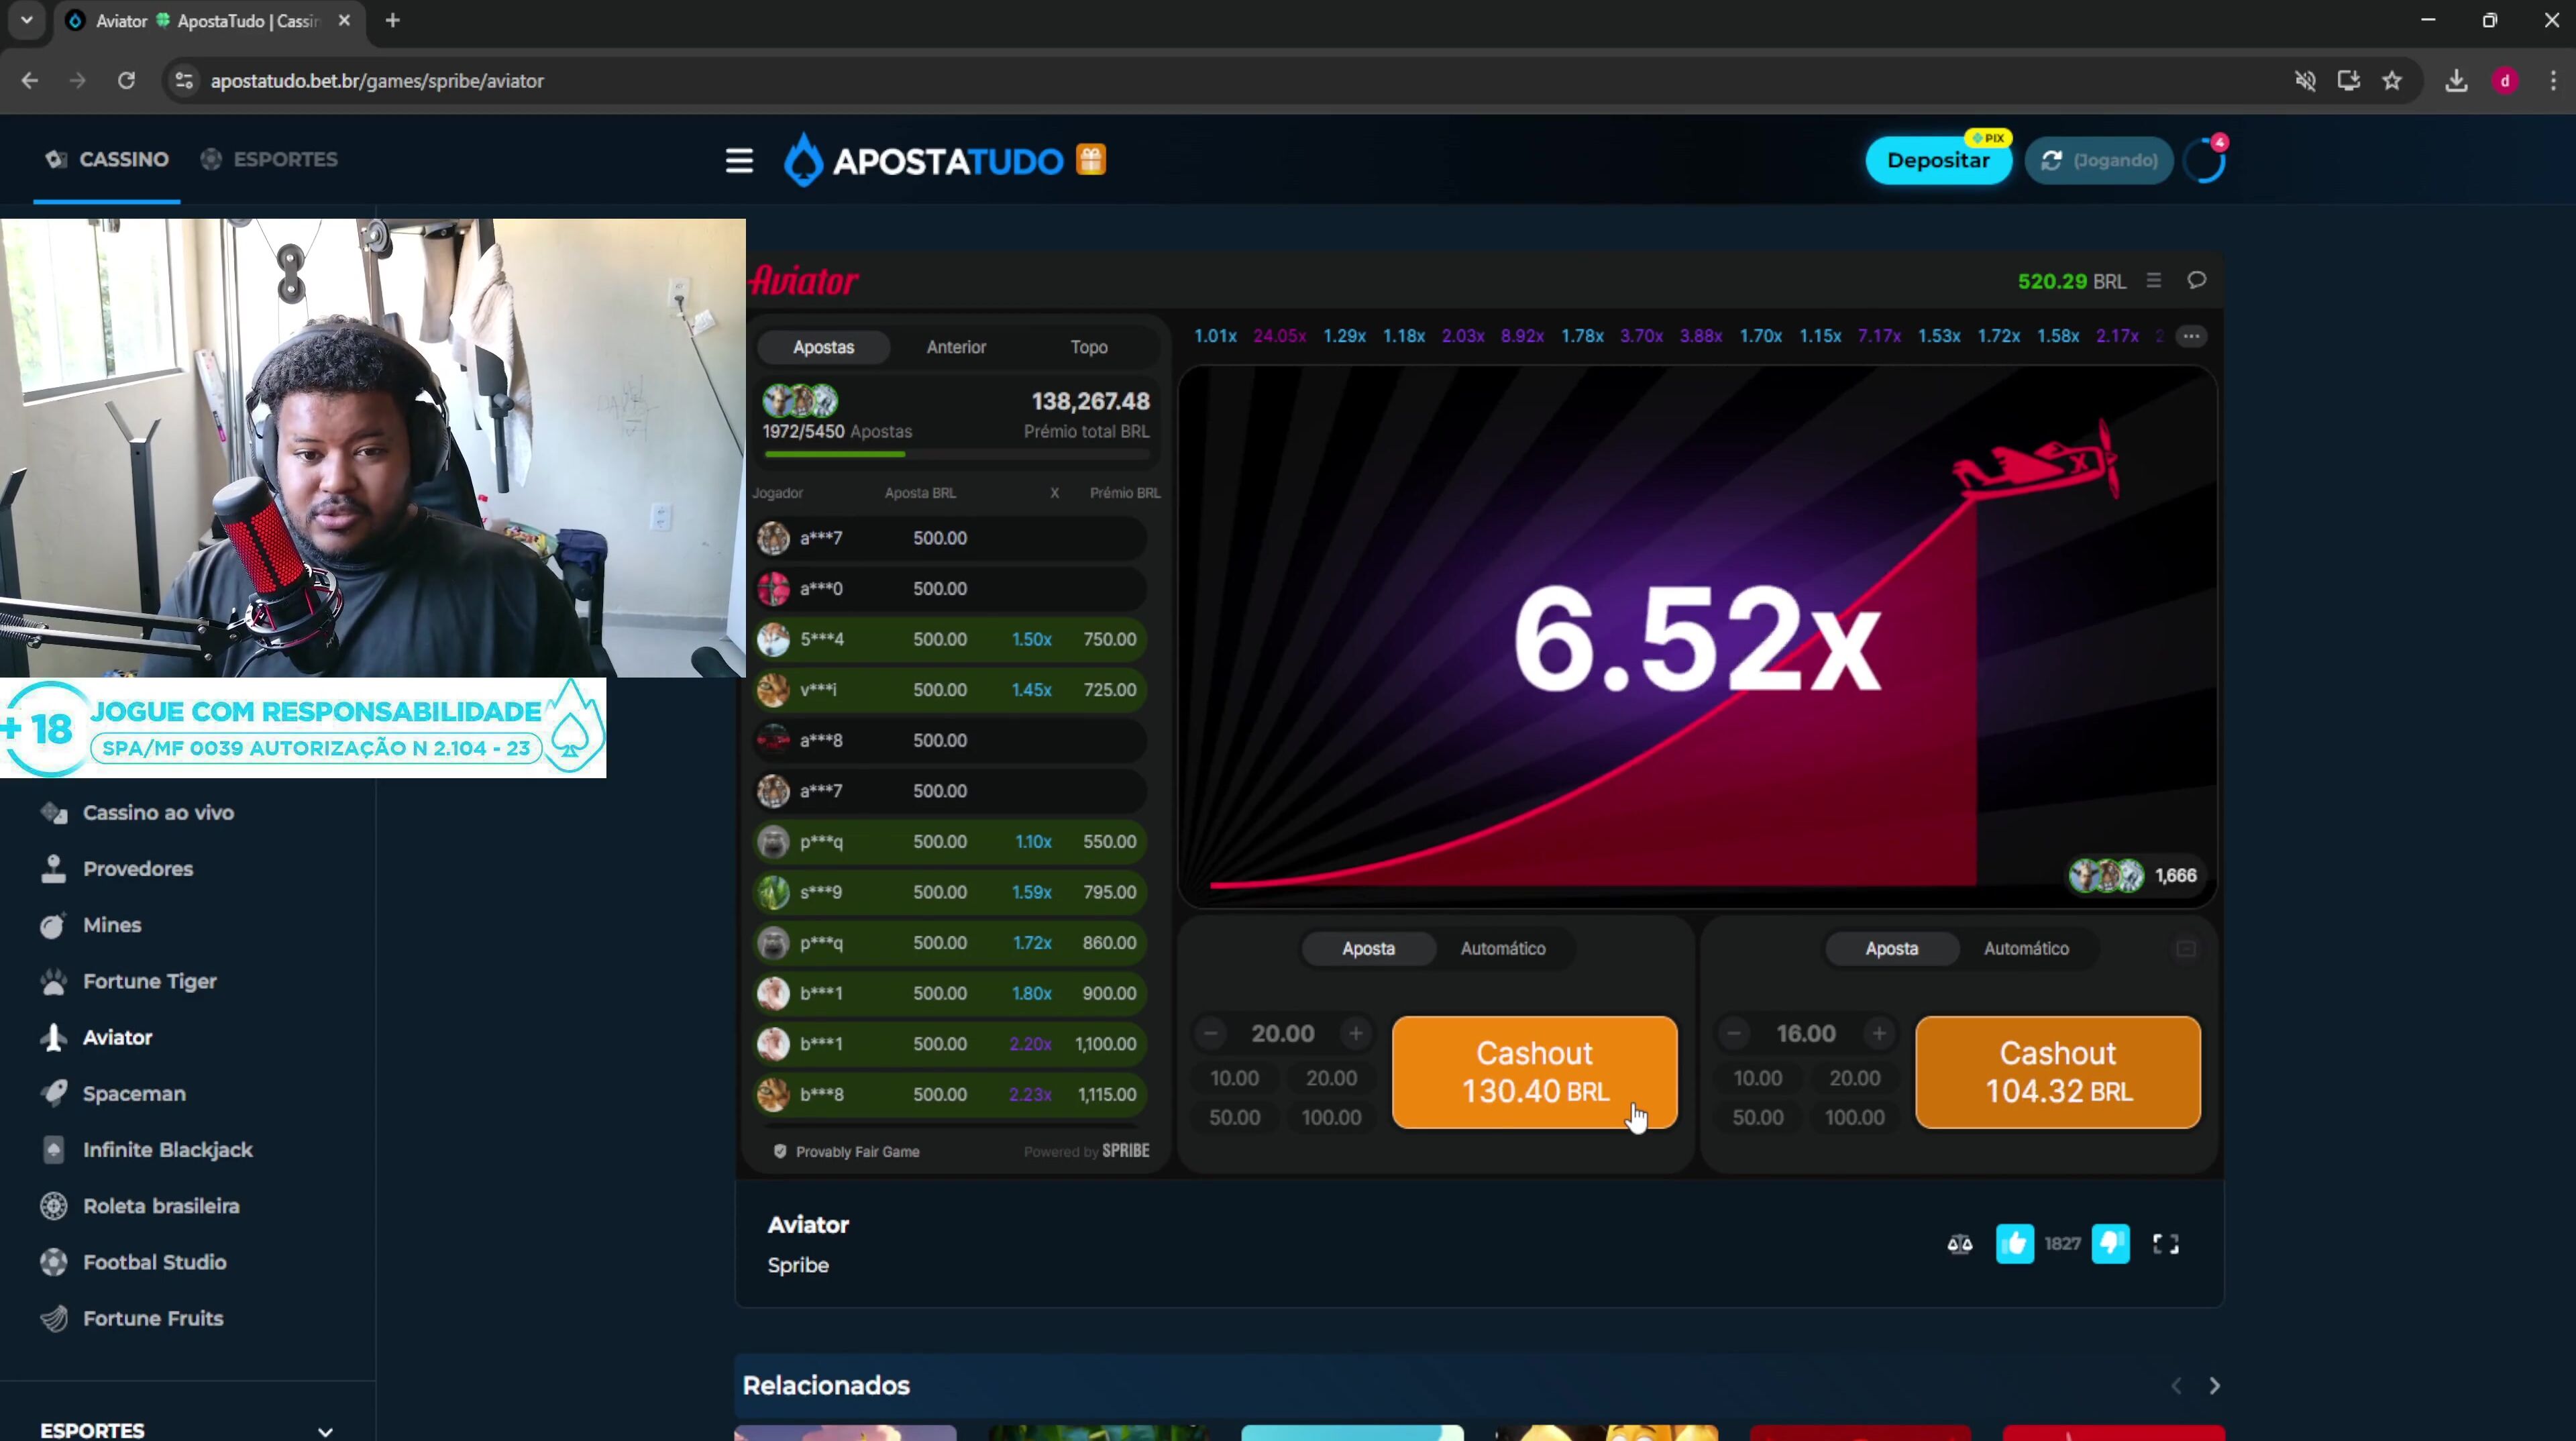
Task: Open browser downloads icon
Action: point(2456,81)
